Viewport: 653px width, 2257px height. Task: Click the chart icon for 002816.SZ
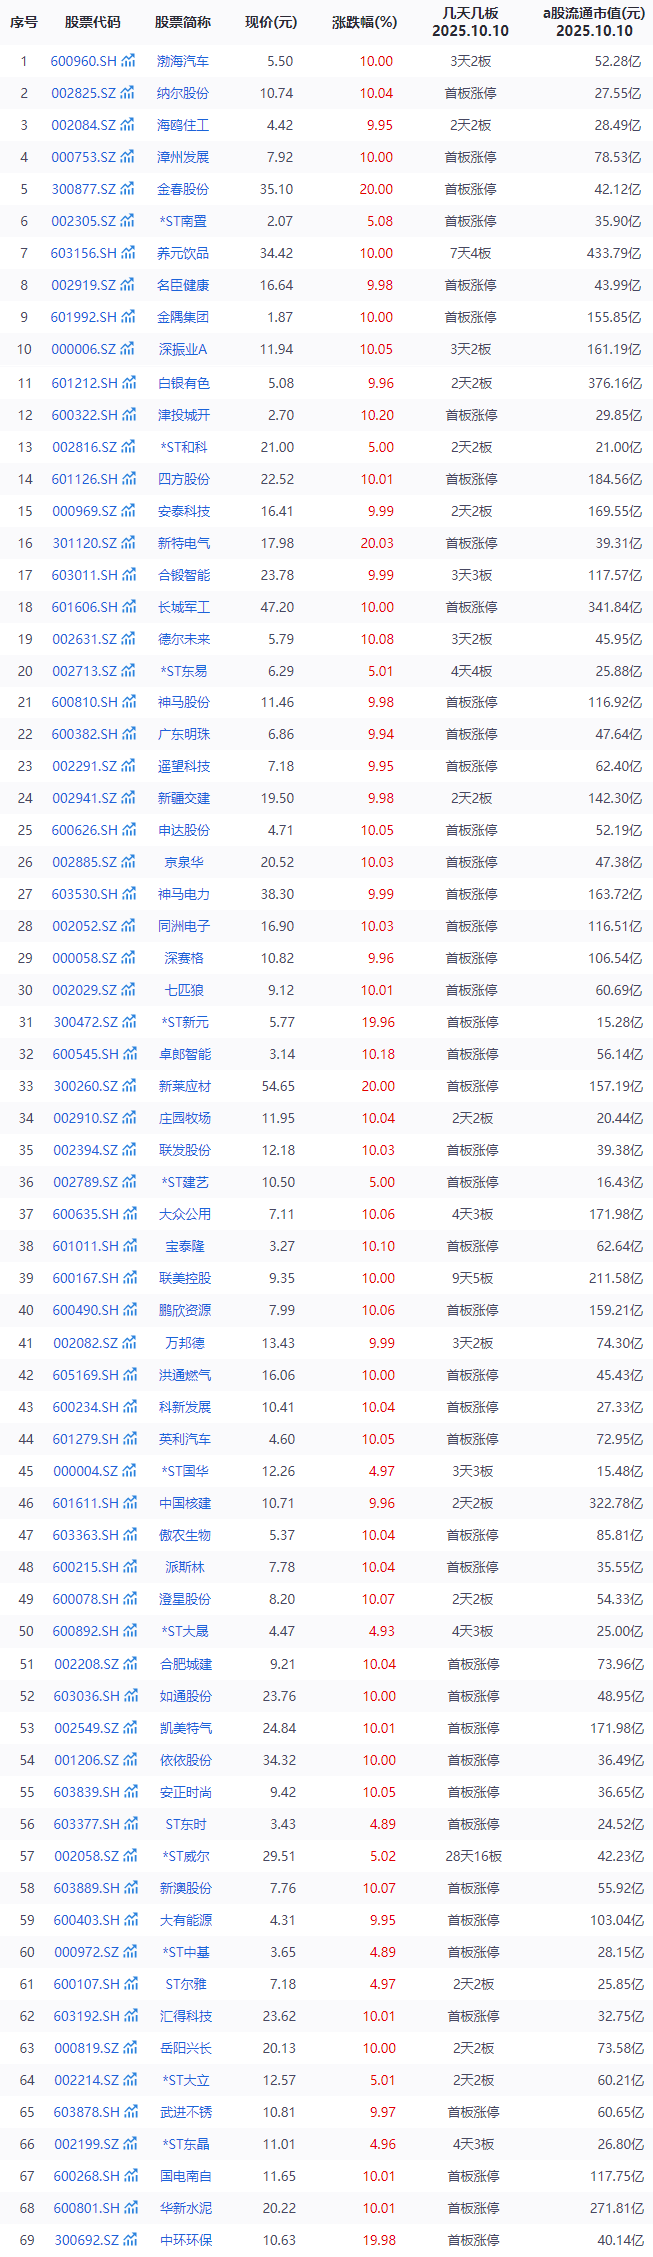click(128, 447)
